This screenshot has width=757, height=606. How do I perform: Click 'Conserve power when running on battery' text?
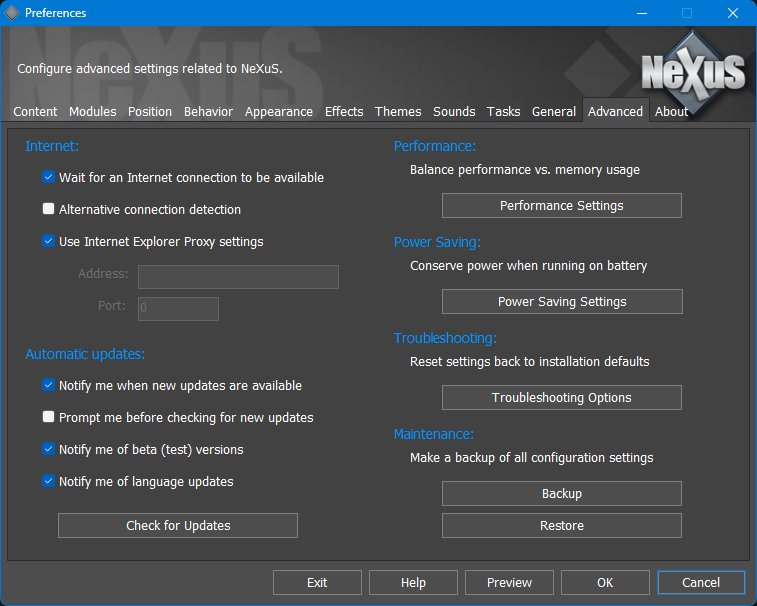[x=529, y=266]
